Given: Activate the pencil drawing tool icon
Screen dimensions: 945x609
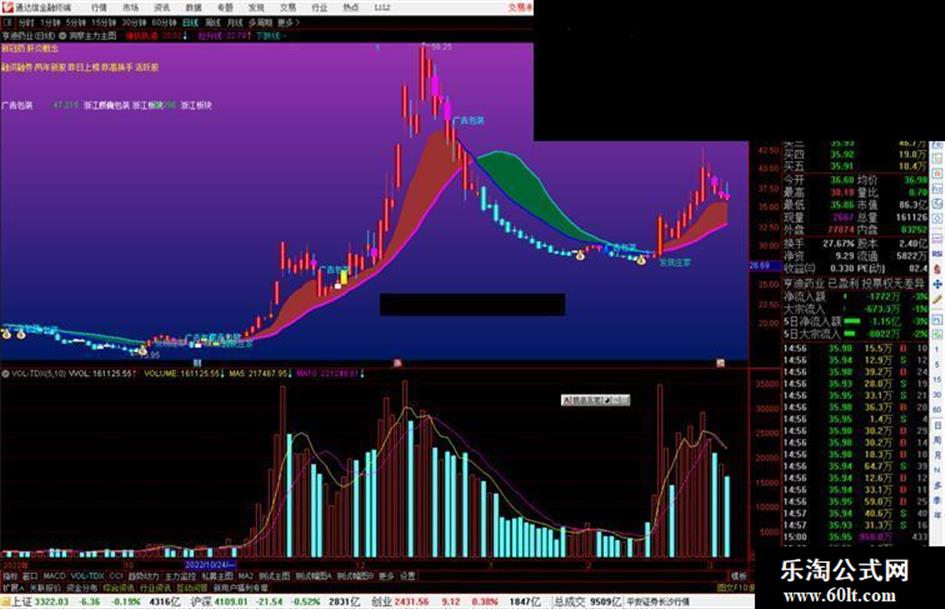Looking at the screenshot, I should 937,300.
